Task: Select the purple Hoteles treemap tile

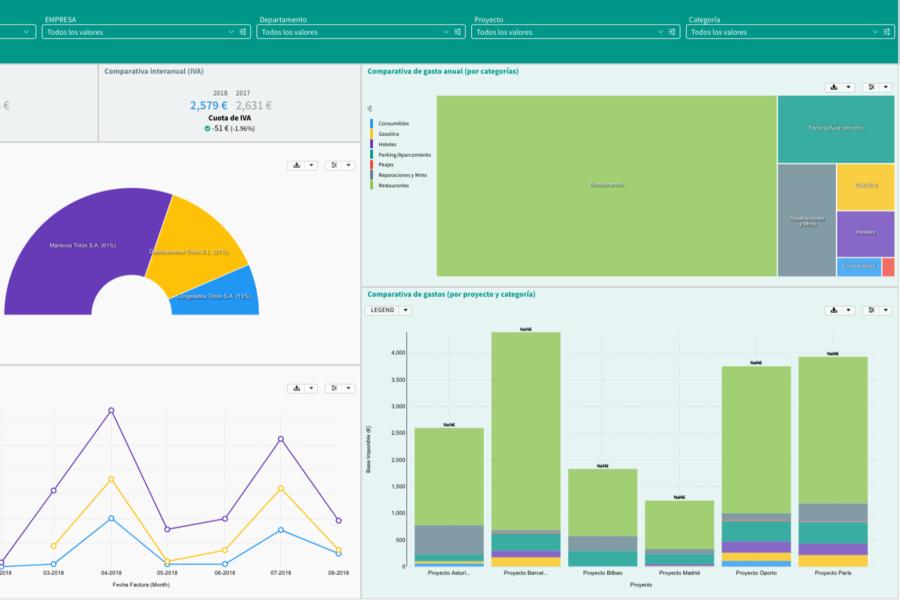Action: (x=866, y=233)
